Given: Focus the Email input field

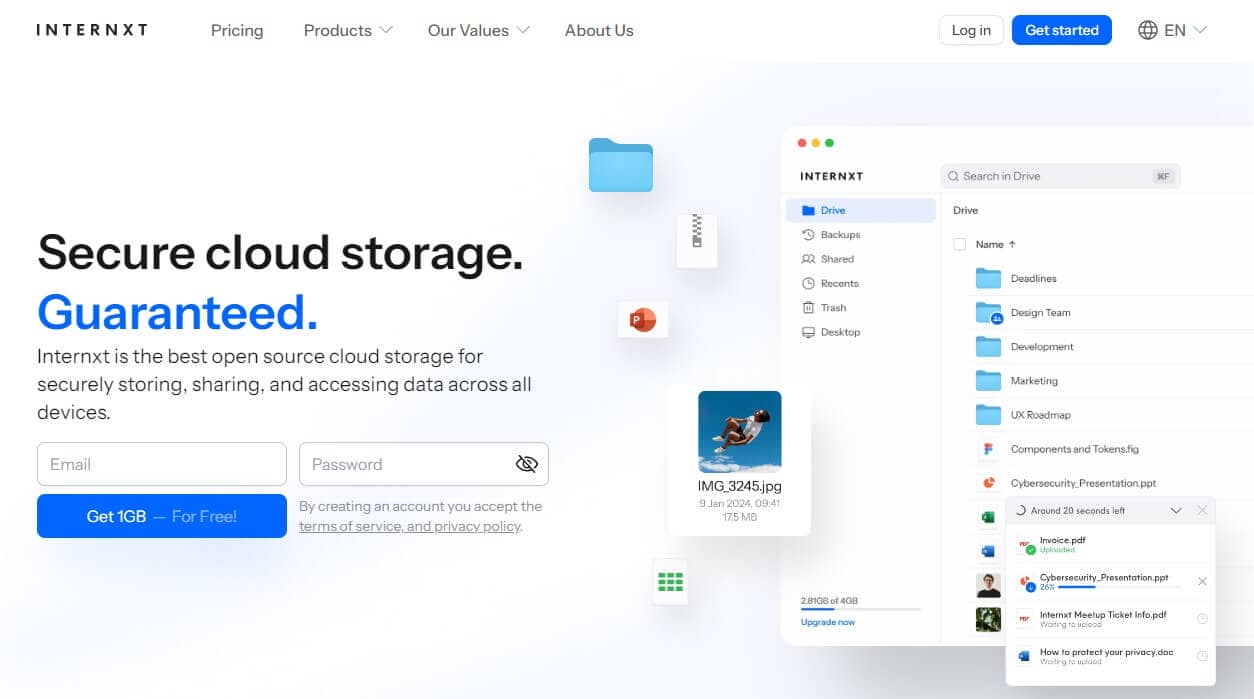Looking at the screenshot, I should 162,464.
